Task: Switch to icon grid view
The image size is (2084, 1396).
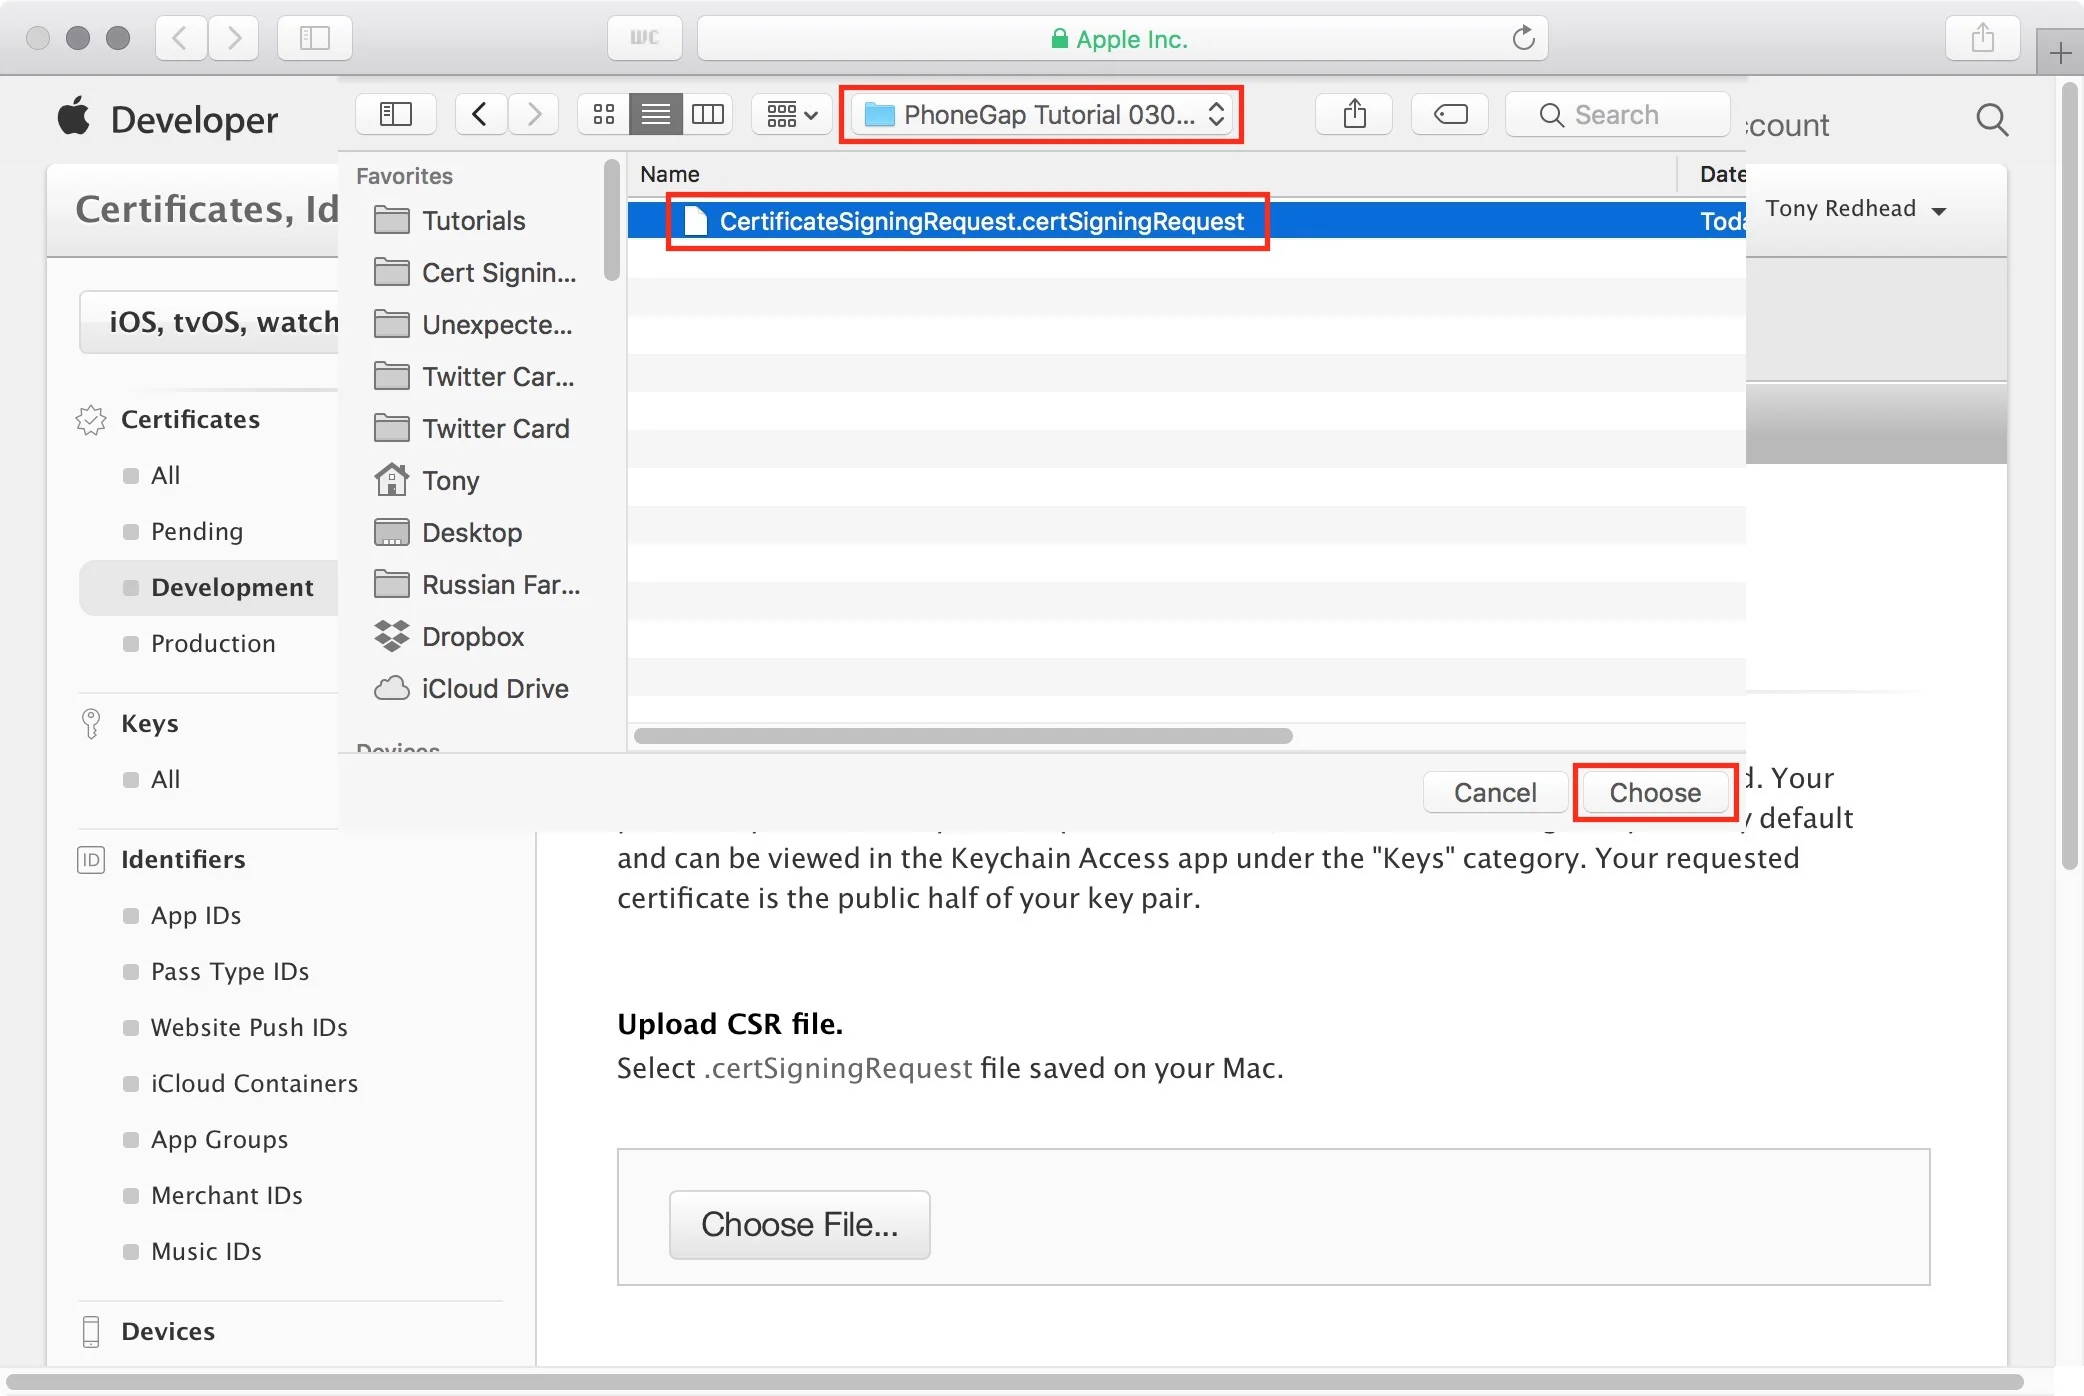Action: click(604, 114)
